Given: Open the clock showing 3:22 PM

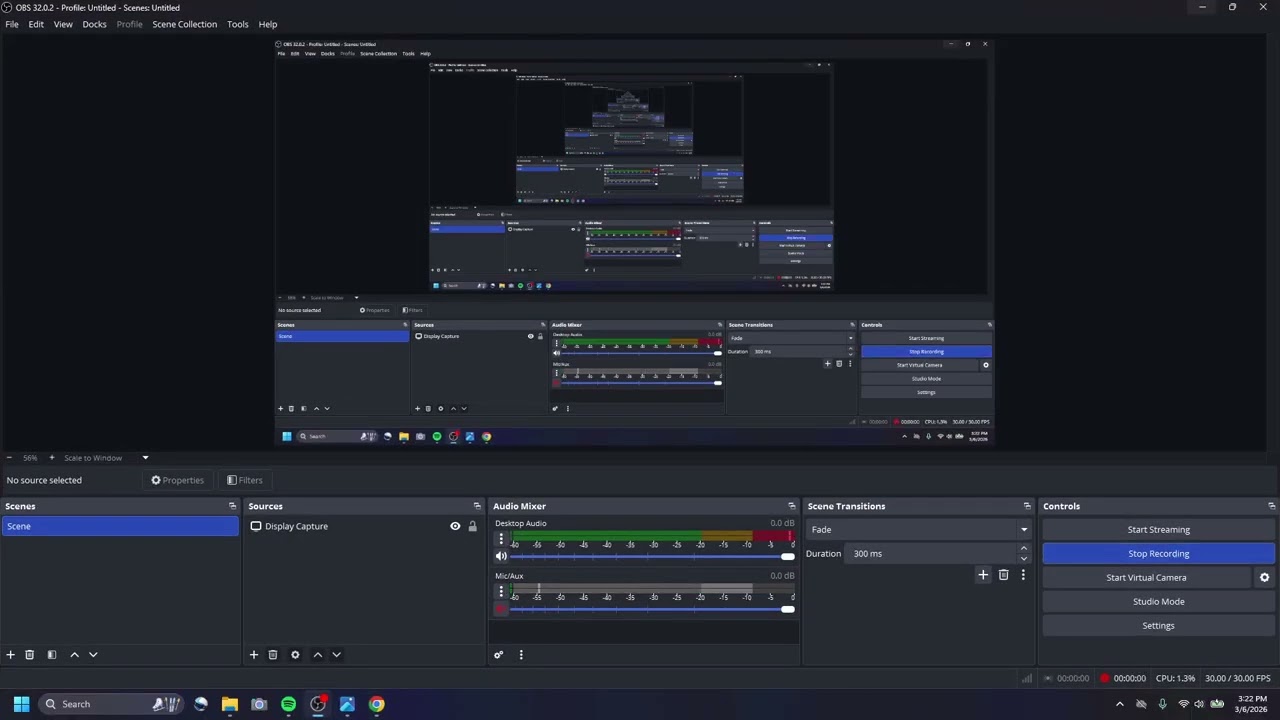Looking at the screenshot, I should point(1251,704).
